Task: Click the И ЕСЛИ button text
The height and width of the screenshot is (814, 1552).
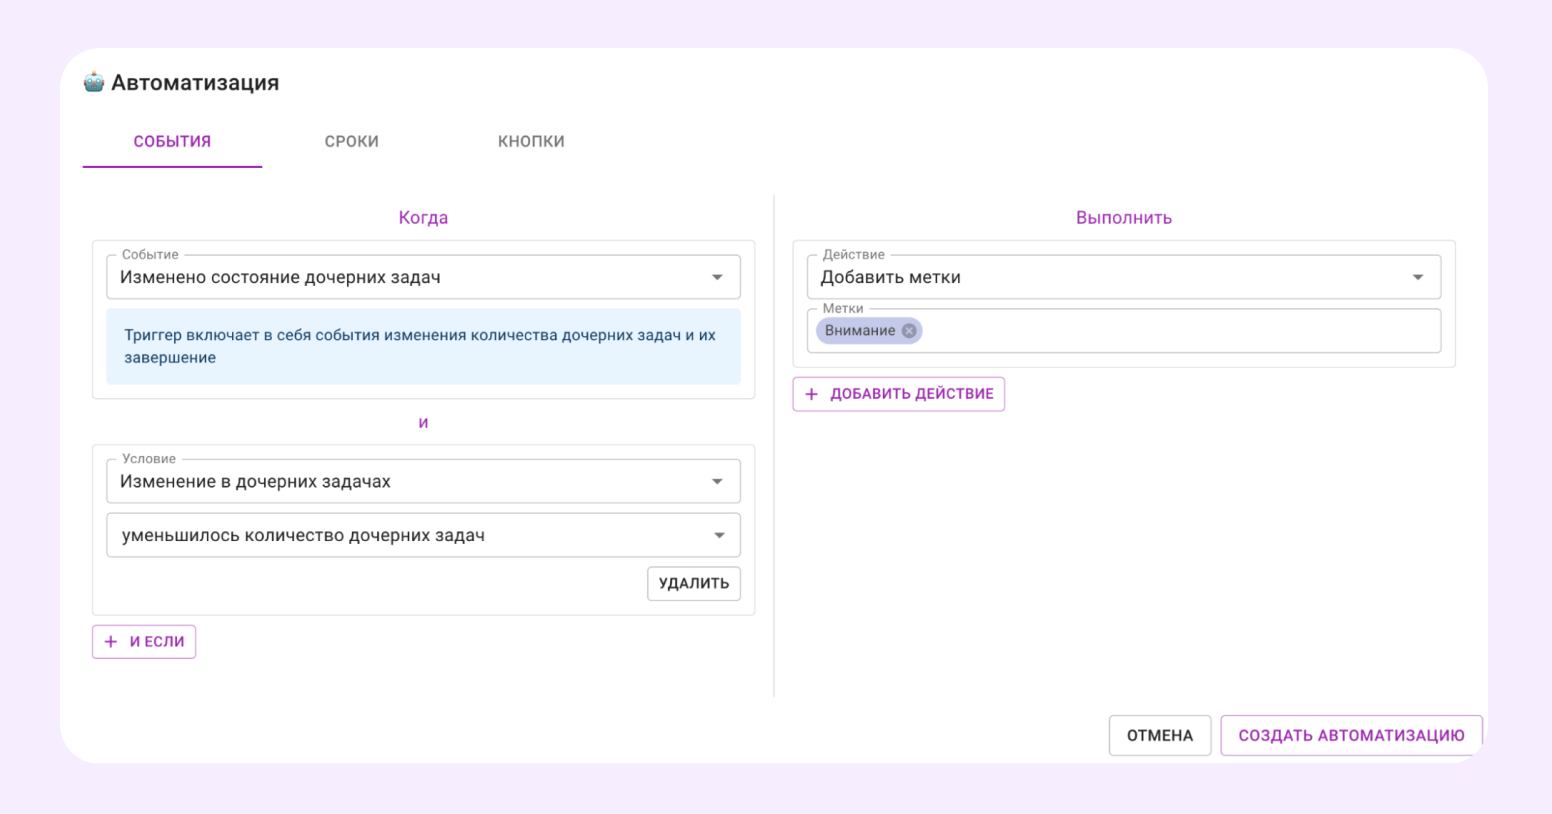Action: (157, 642)
